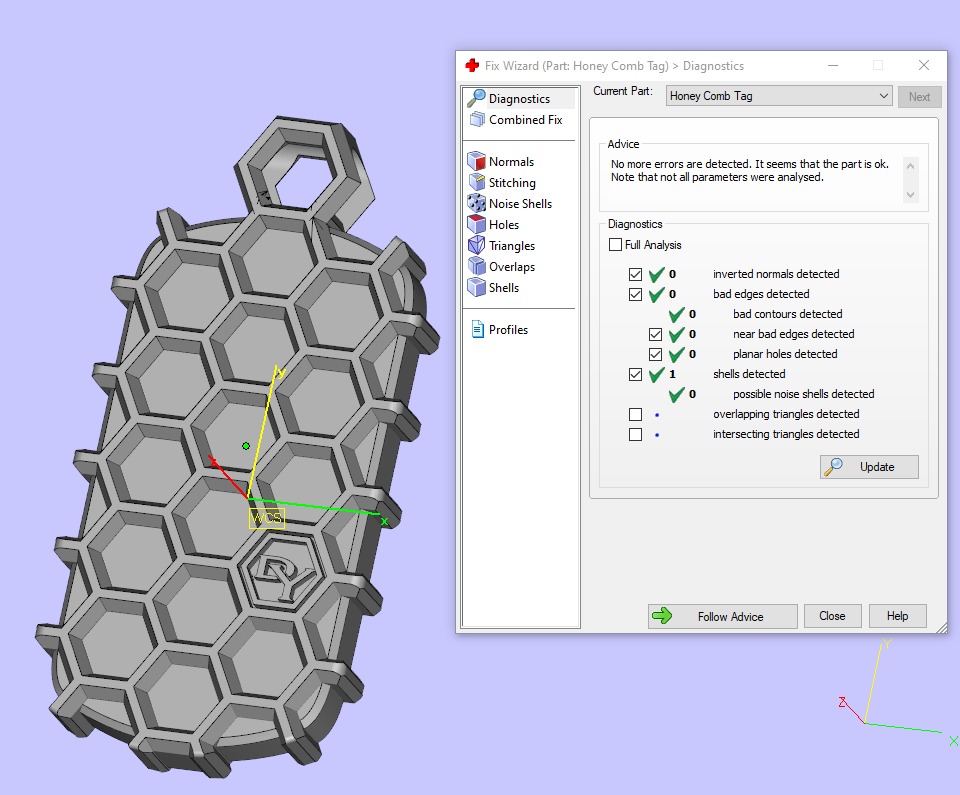Enable the Full Analysis checkbox
This screenshot has height=795, width=960.
(x=615, y=244)
